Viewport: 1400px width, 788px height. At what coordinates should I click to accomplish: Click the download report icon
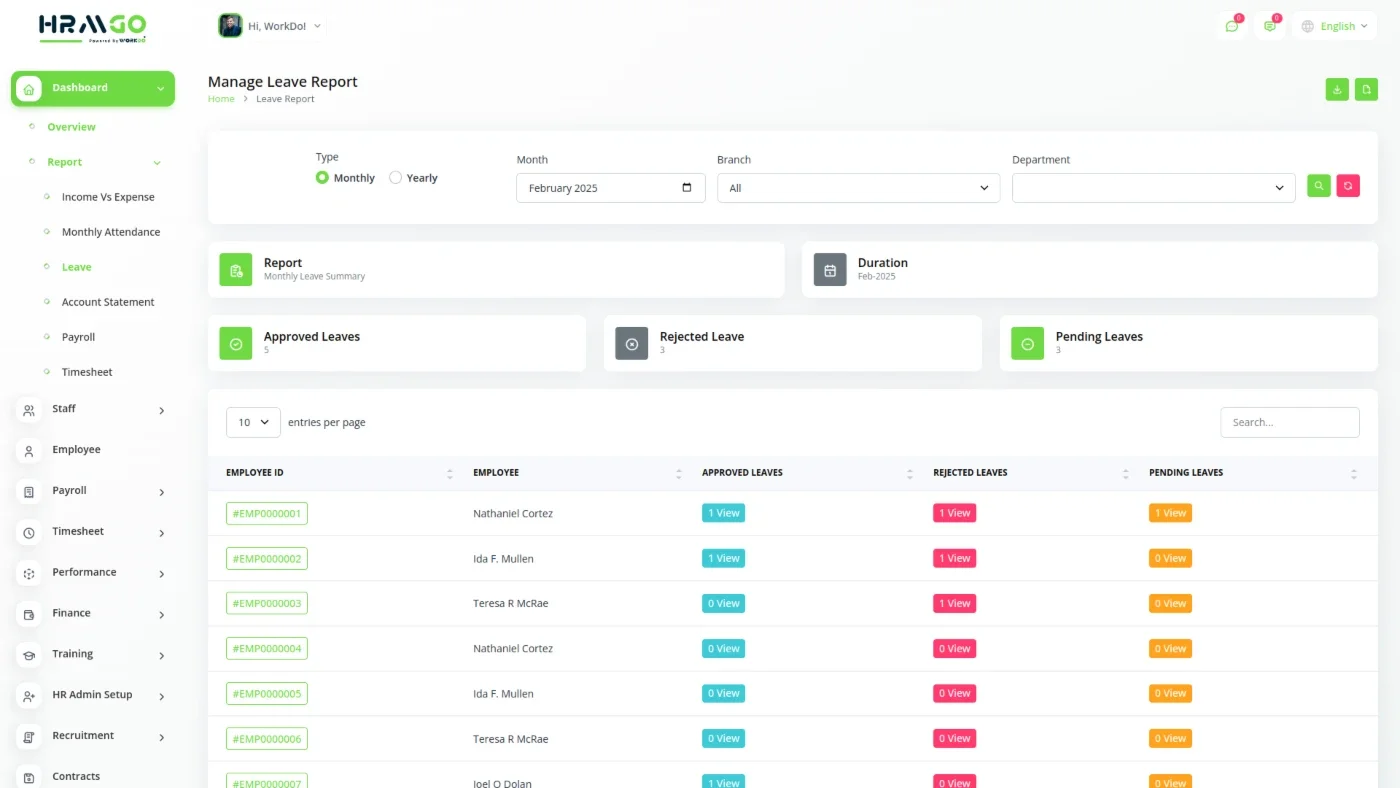(1337, 89)
